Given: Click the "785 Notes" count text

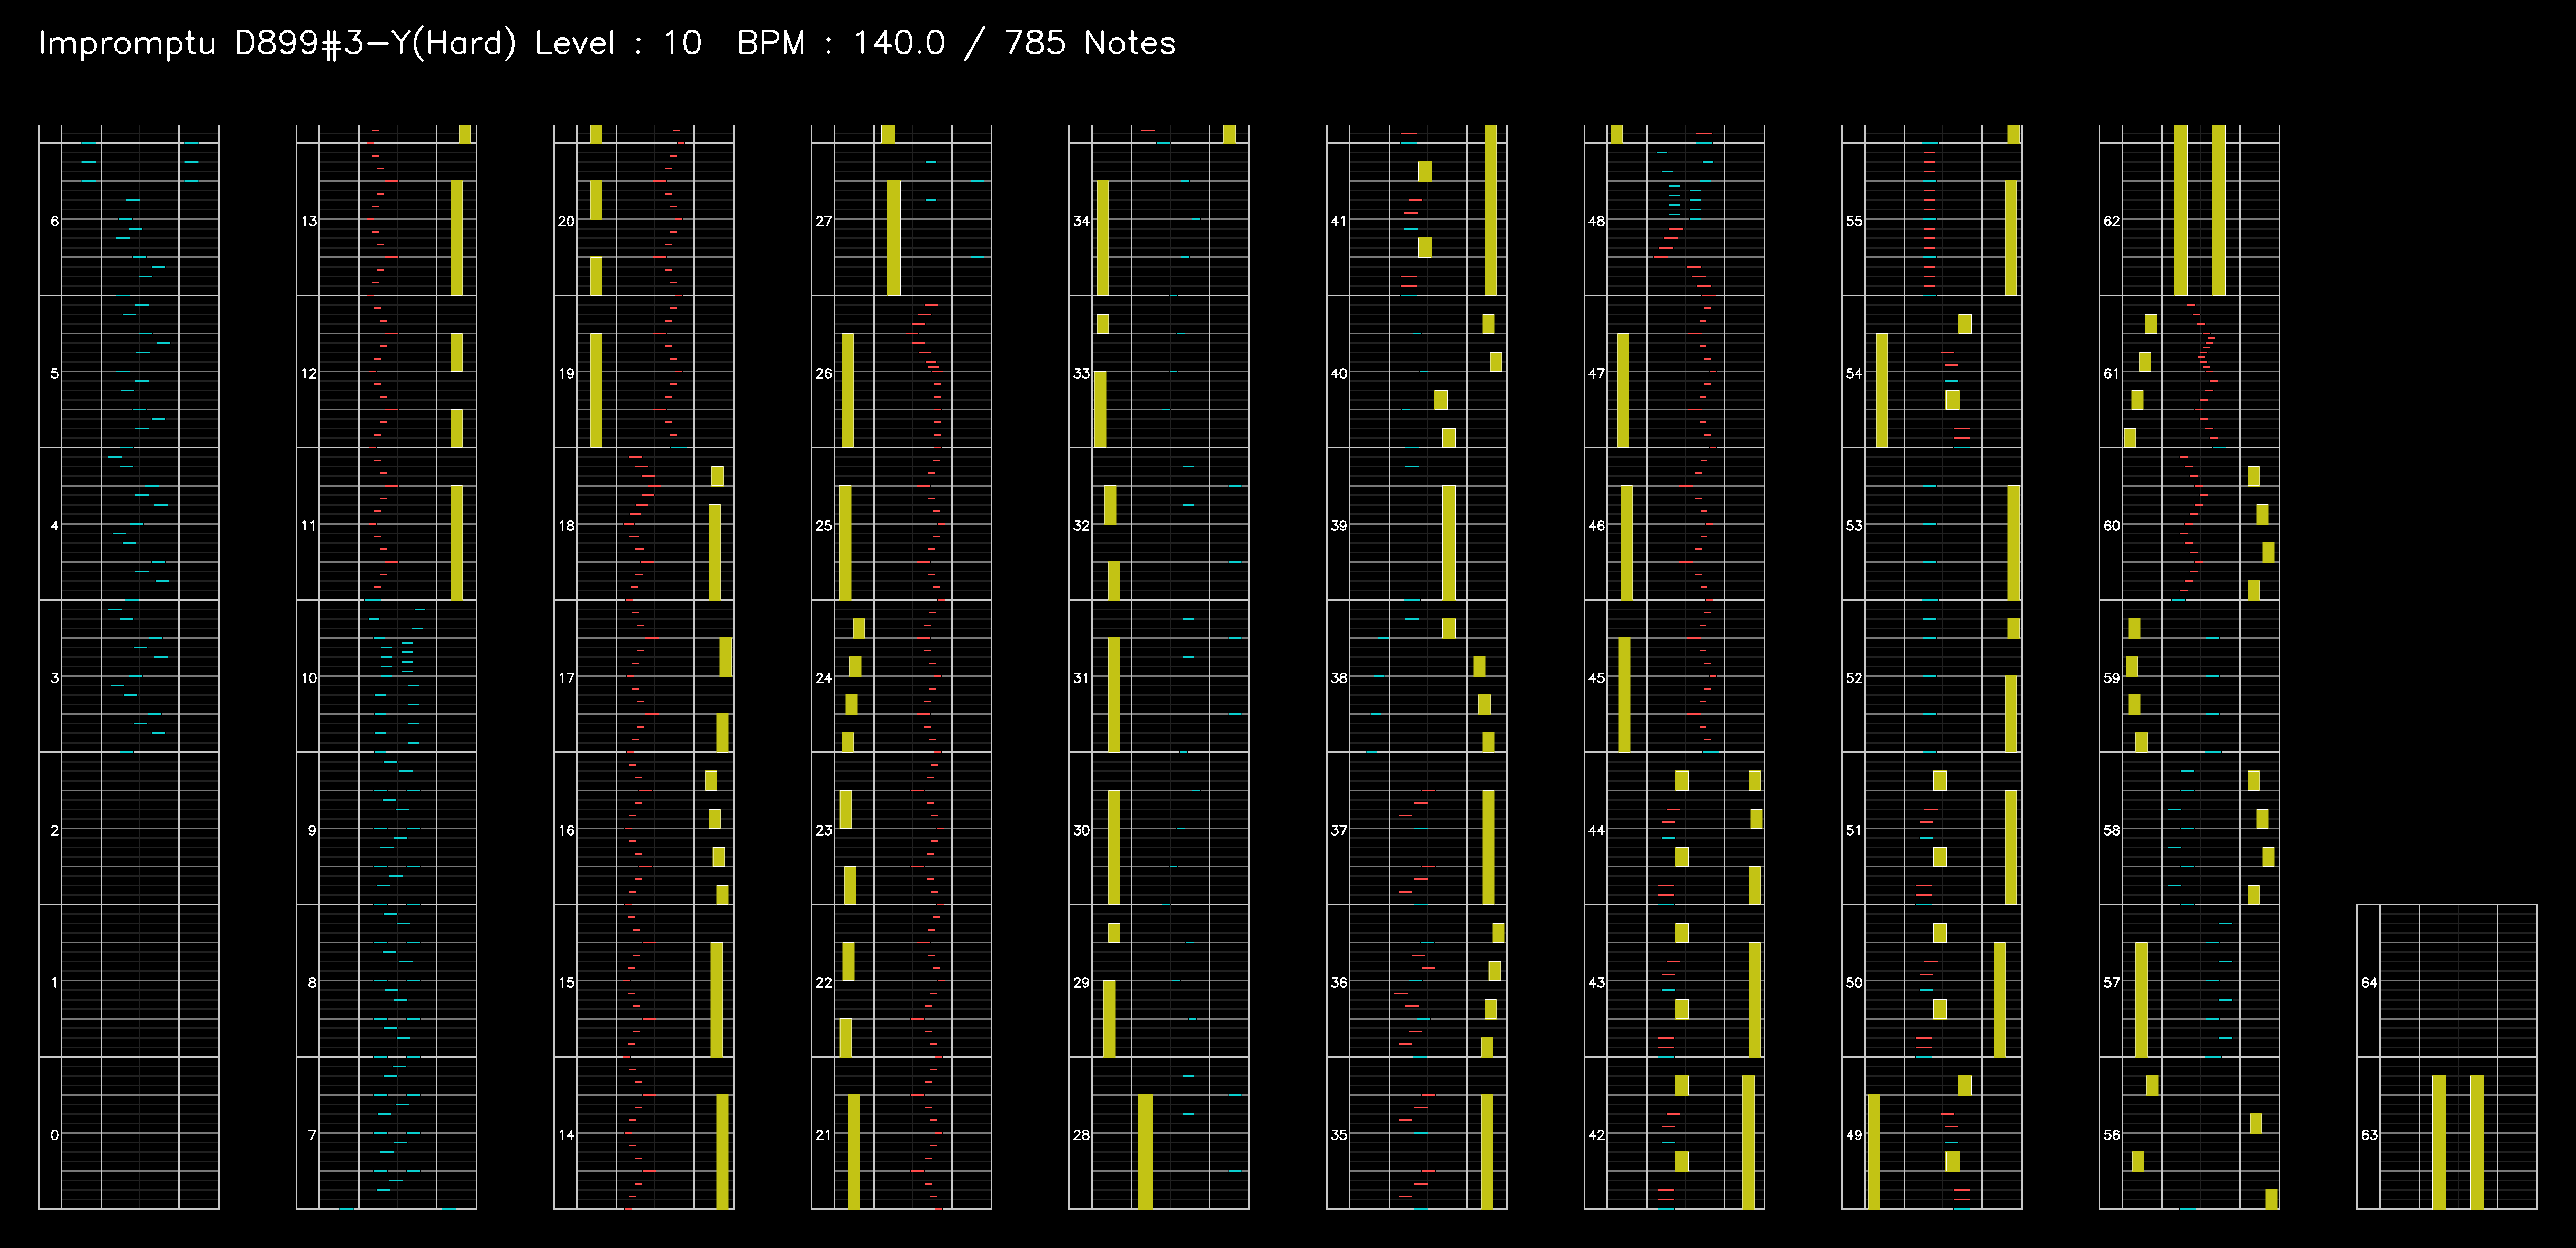Looking at the screenshot, I should (1089, 43).
